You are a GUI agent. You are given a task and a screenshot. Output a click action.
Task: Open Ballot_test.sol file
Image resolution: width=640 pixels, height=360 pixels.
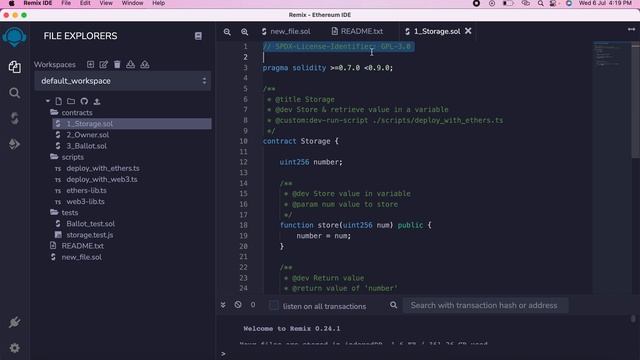90,224
